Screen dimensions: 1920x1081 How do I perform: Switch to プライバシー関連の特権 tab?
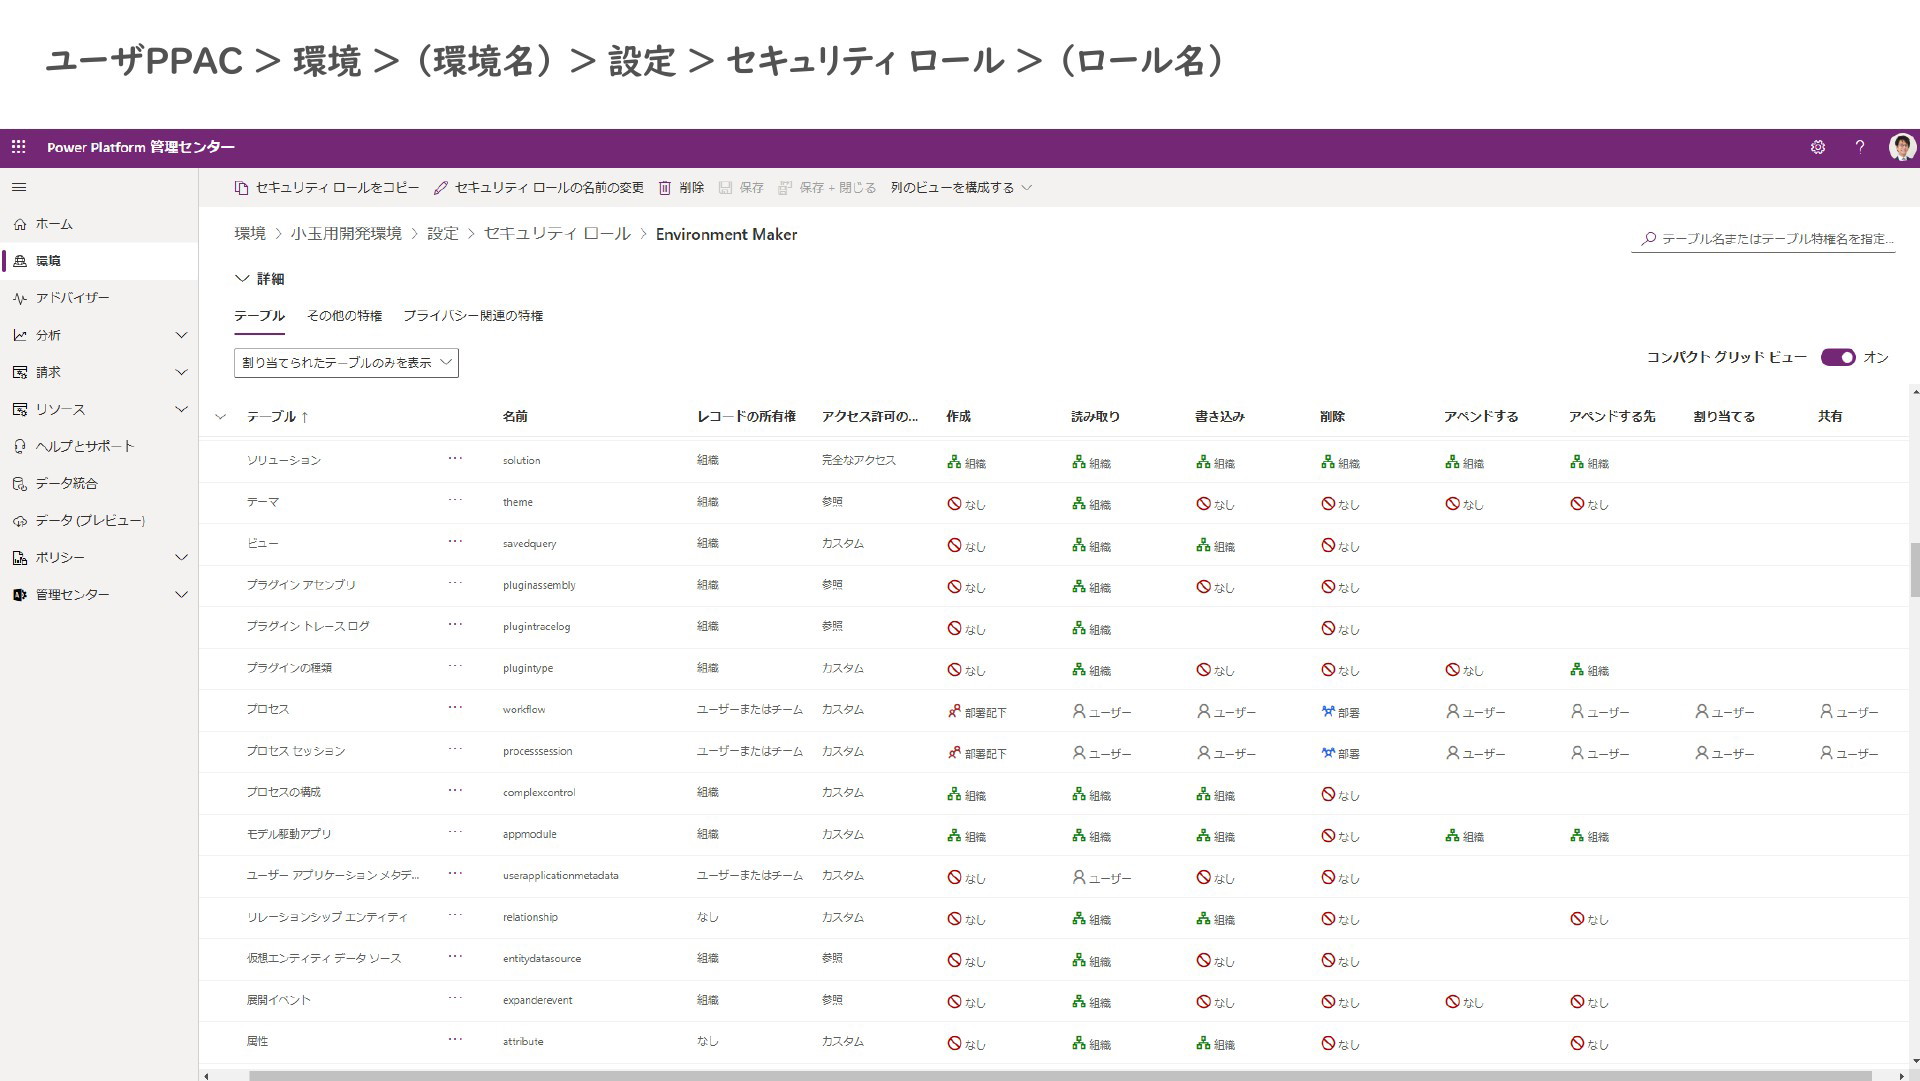coord(473,316)
